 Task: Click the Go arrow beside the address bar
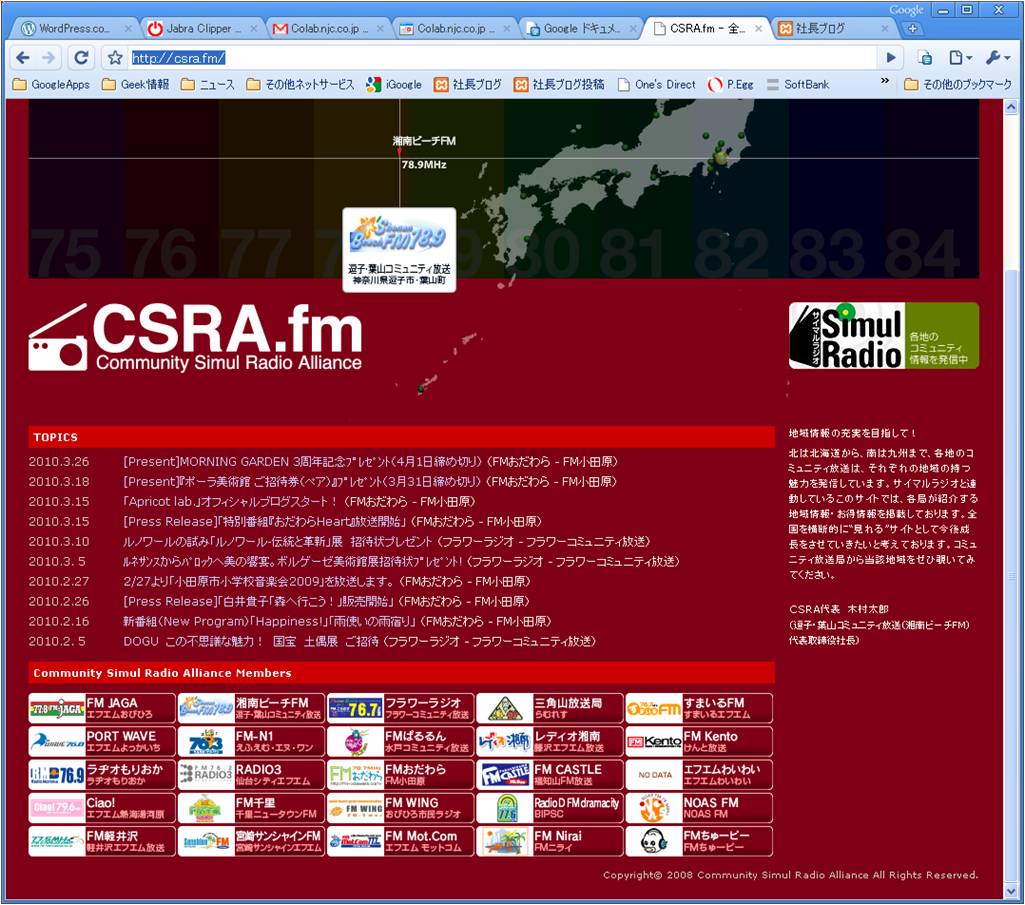[x=890, y=58]
